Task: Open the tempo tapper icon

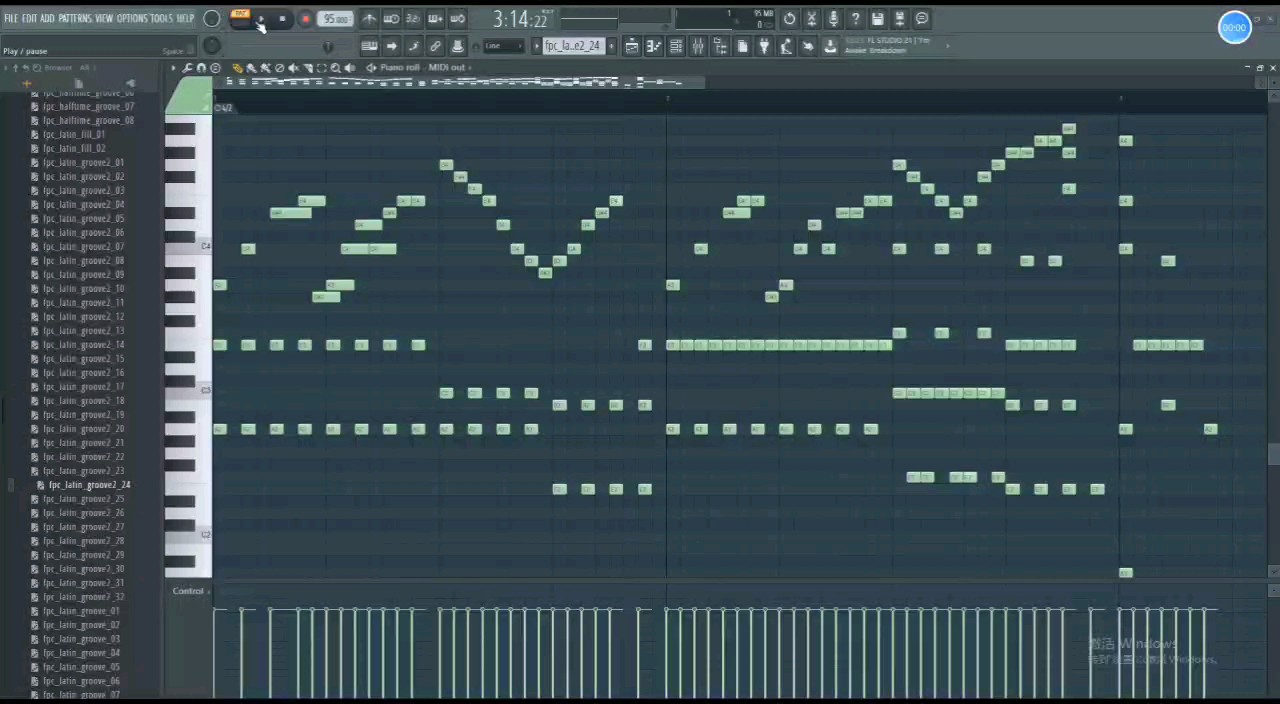Action: [786, 46]
